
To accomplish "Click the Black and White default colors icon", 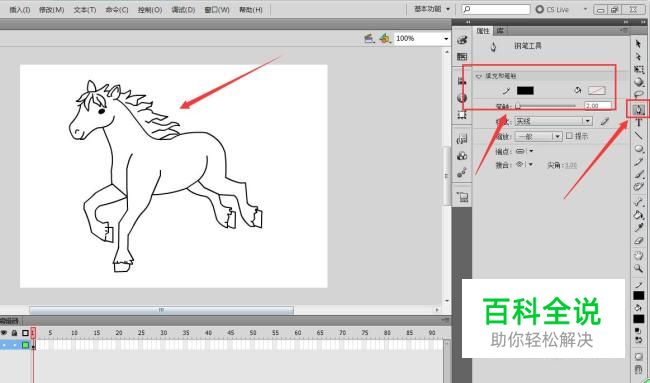I will coord(639,331).
